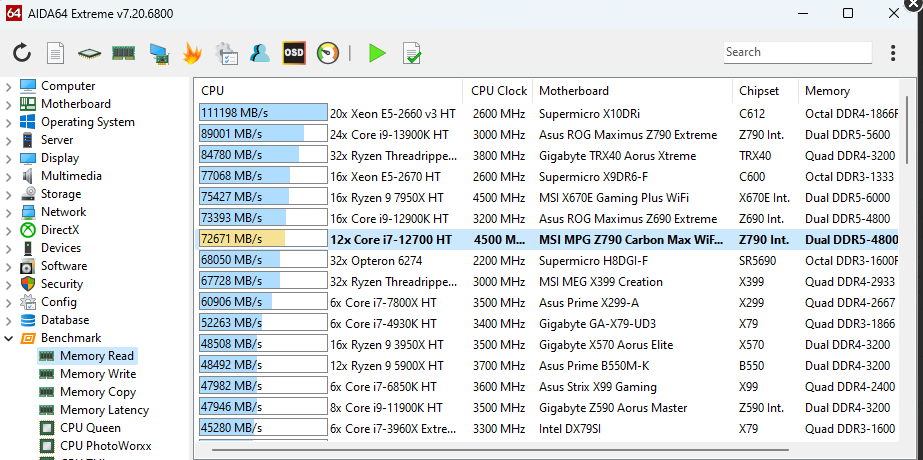923x460 pixels.
Task: Click into the Search field
Action: coord(798,52)
